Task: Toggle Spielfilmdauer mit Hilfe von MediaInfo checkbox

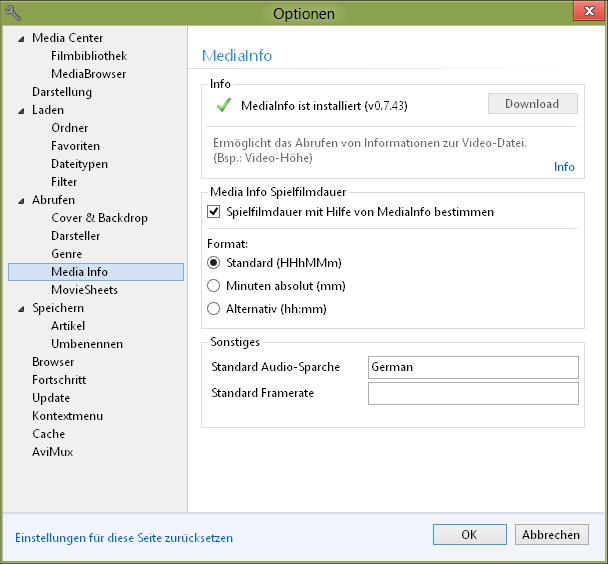Action: [214, 212]
